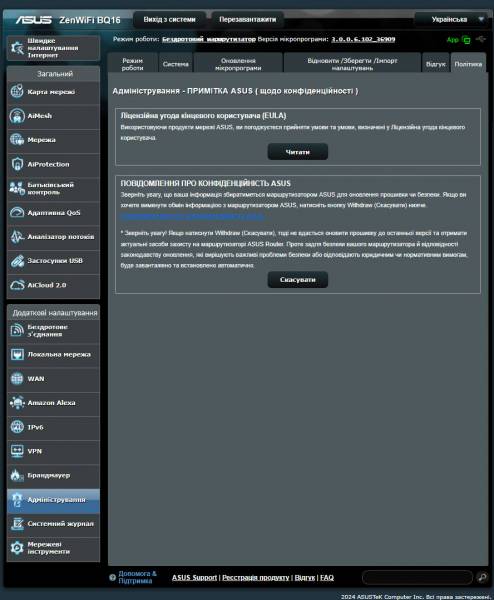This screenshot has width=494, height=600.
Task: Switch to Оновлення мікропрограми tab
Action: pyautogui.click(x=238, y=64)
